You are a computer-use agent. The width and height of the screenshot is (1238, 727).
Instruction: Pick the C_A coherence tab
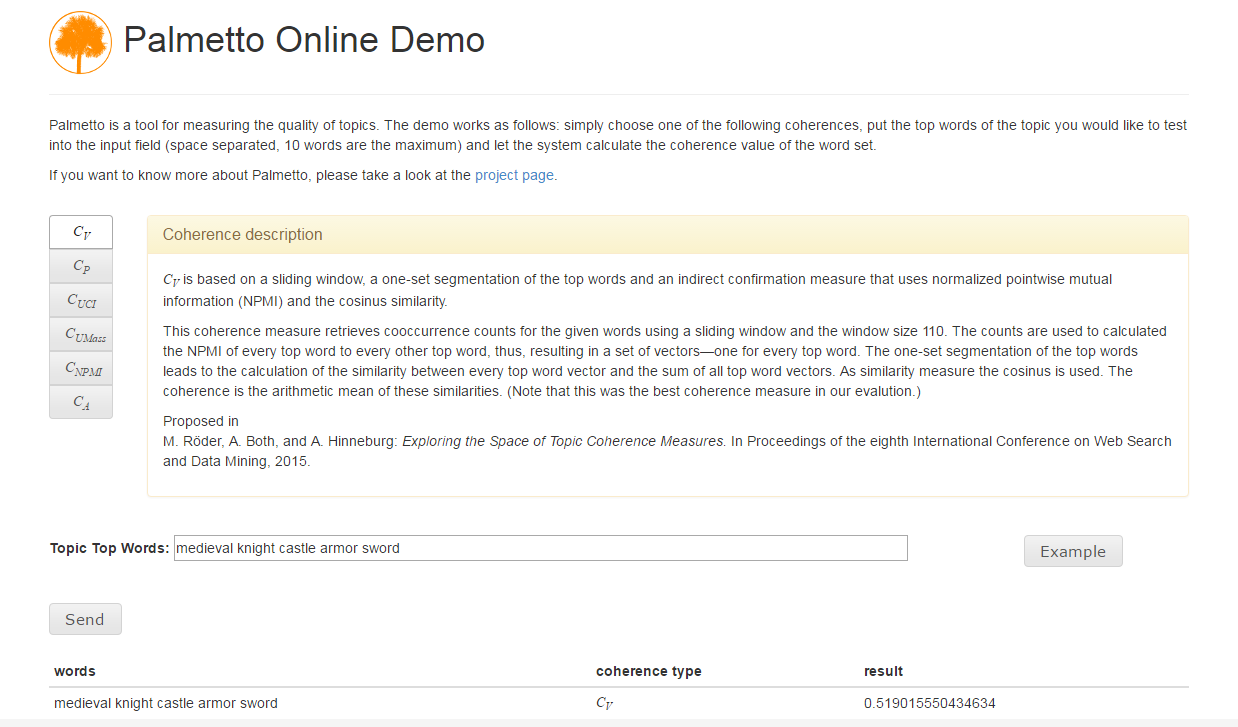point(81,402)
